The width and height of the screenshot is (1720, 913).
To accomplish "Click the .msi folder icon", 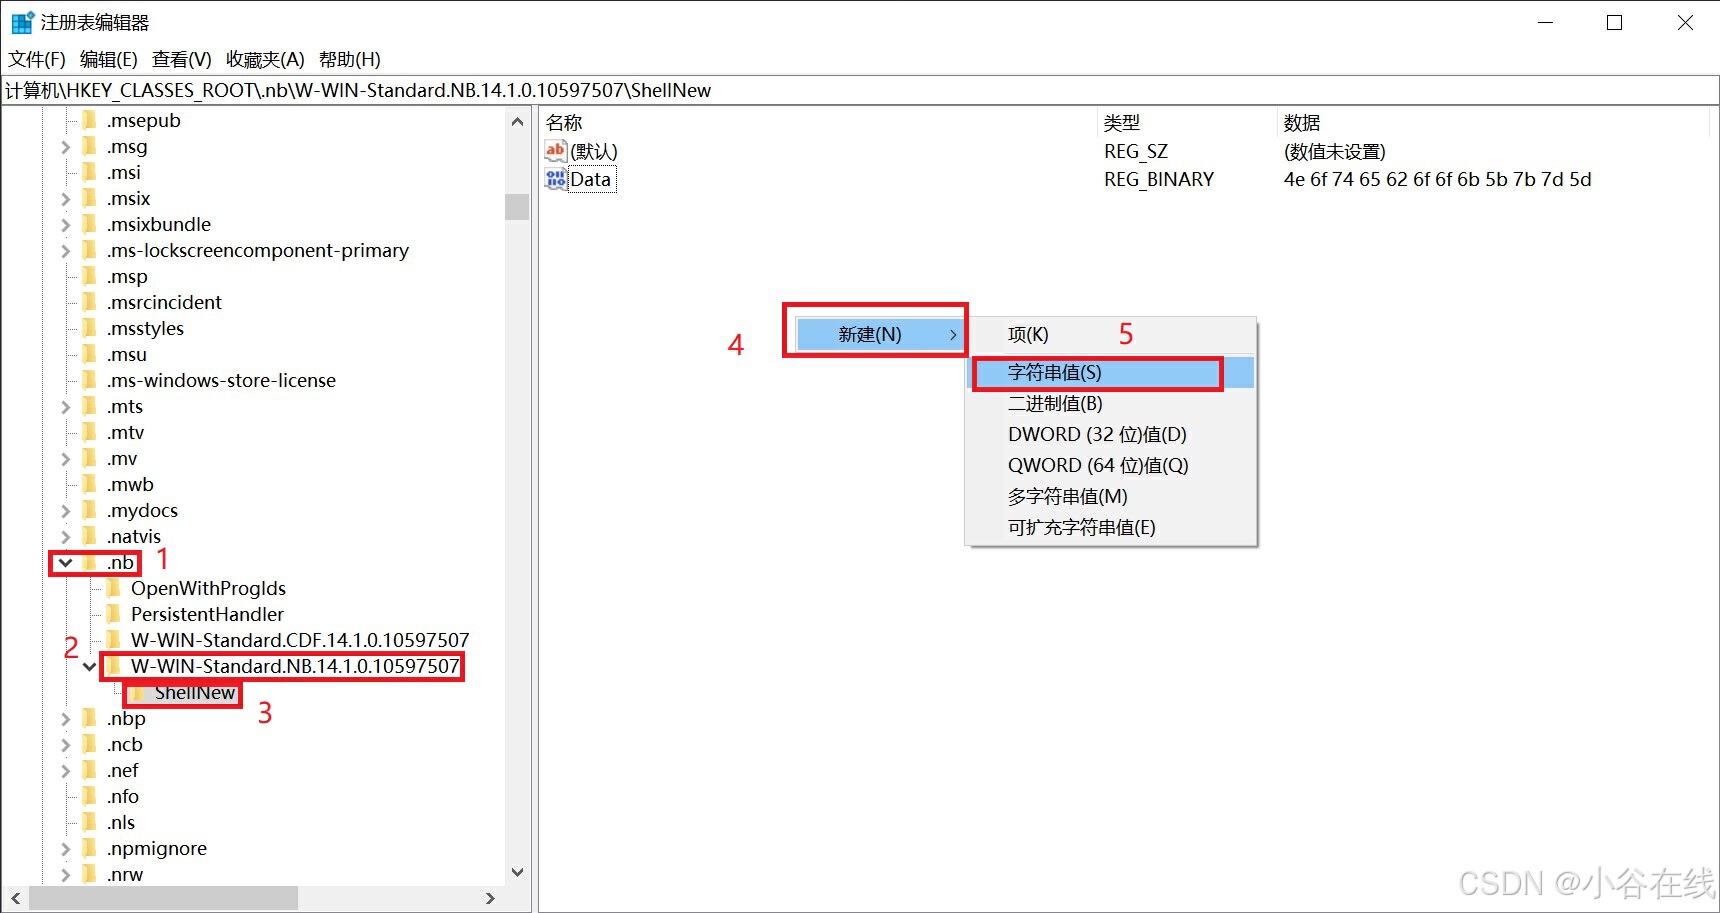I will tap(90, 172).
